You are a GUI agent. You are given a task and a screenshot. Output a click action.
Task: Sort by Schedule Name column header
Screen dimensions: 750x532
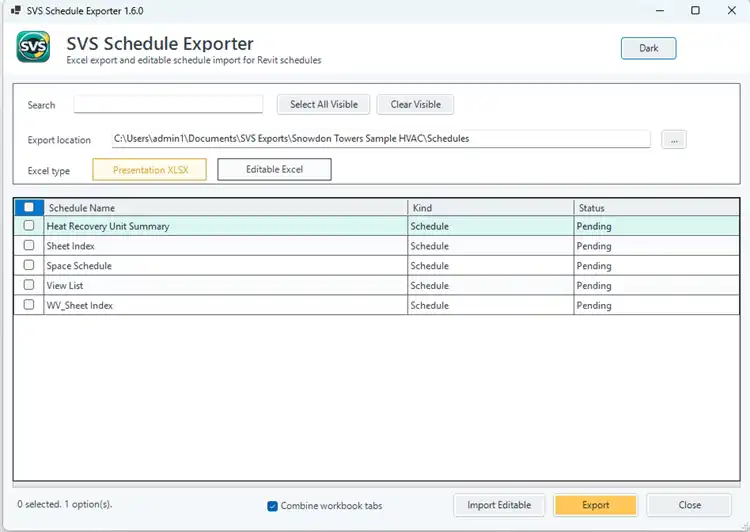(225, 208)
